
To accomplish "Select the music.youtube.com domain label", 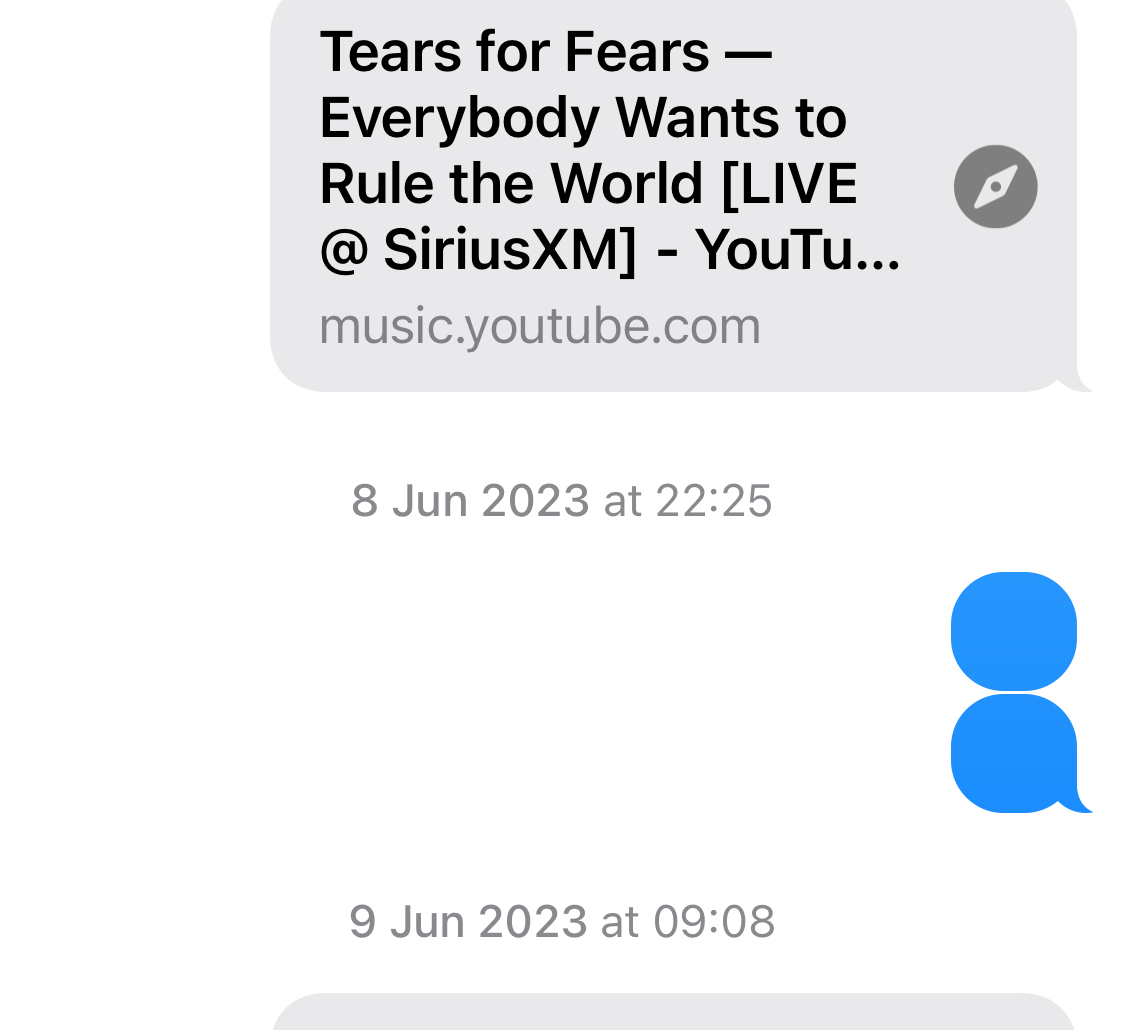I will pos(540,326).
